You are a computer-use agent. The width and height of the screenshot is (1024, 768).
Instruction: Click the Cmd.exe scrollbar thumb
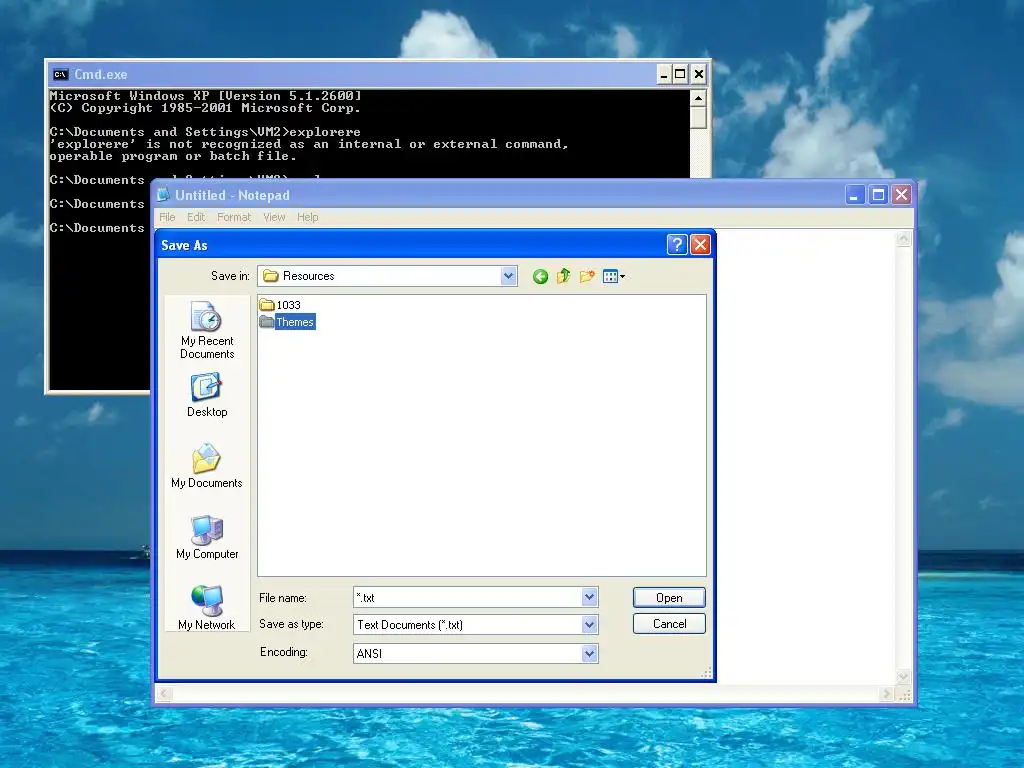coord(698,118)
